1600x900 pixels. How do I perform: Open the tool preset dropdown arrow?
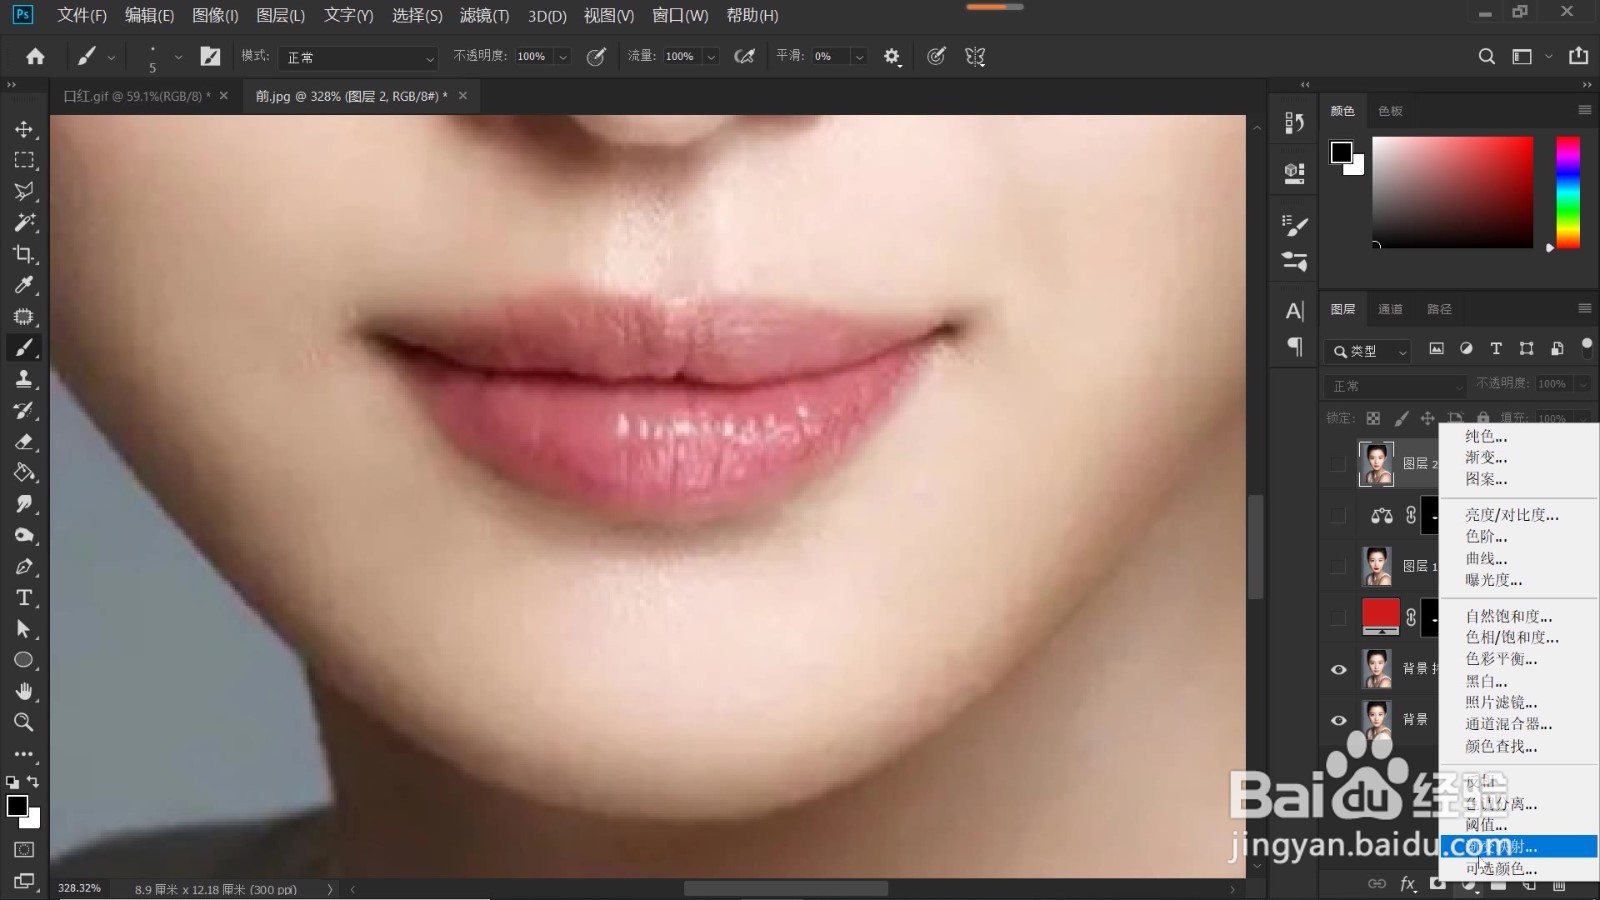[x=111, y=58]
